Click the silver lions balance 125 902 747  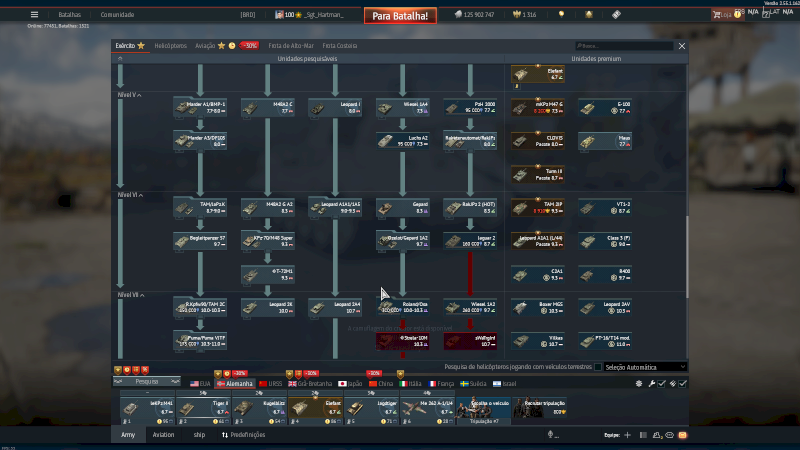pyautogui.click(x=474, y=15)
